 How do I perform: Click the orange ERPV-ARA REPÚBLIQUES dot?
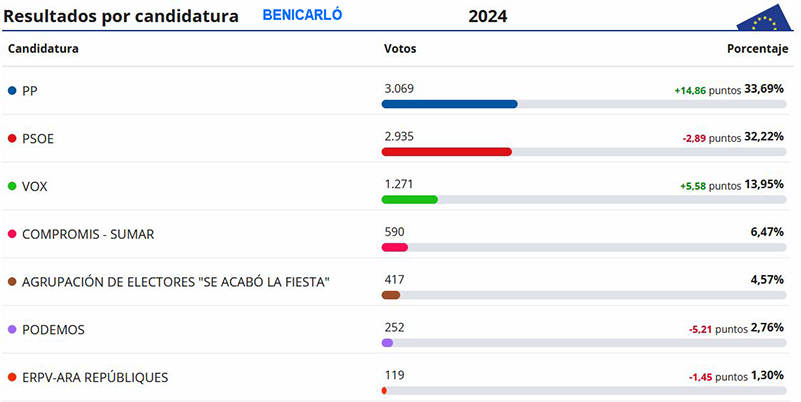point(12,377)
